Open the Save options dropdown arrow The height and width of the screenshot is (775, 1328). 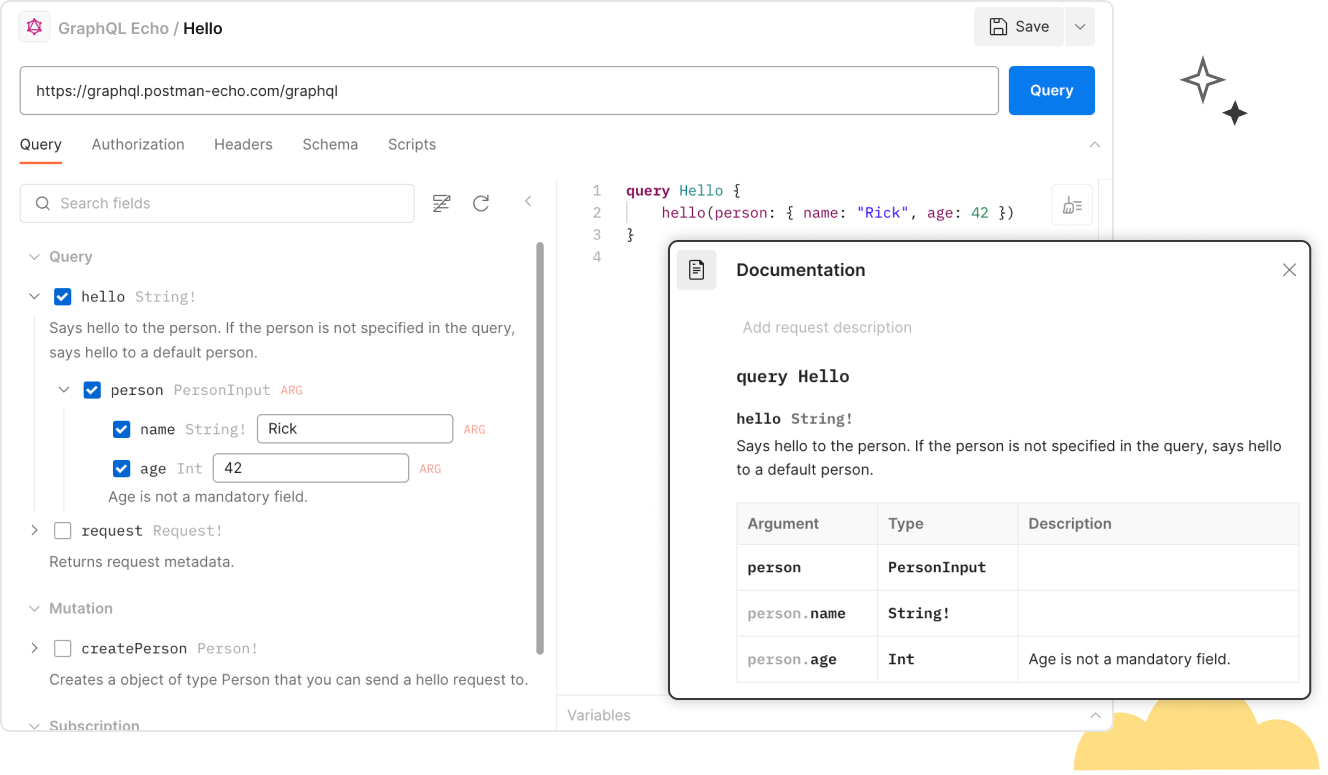pyautogui.click(x=1079, y=27)
